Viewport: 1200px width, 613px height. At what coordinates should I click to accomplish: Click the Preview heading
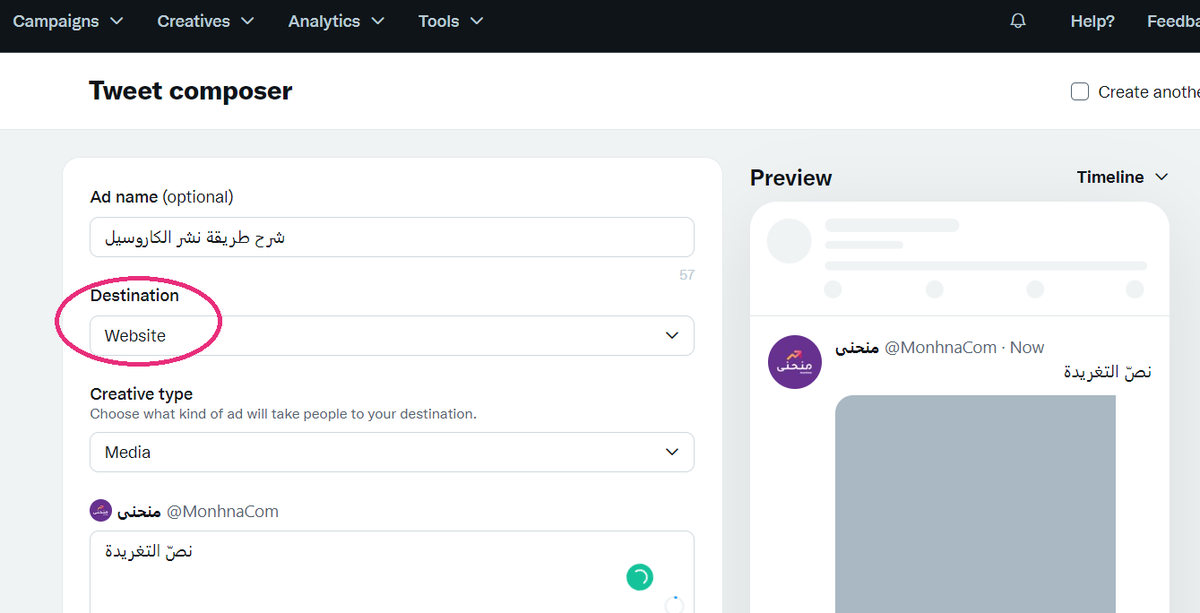[x=791, y=178]
